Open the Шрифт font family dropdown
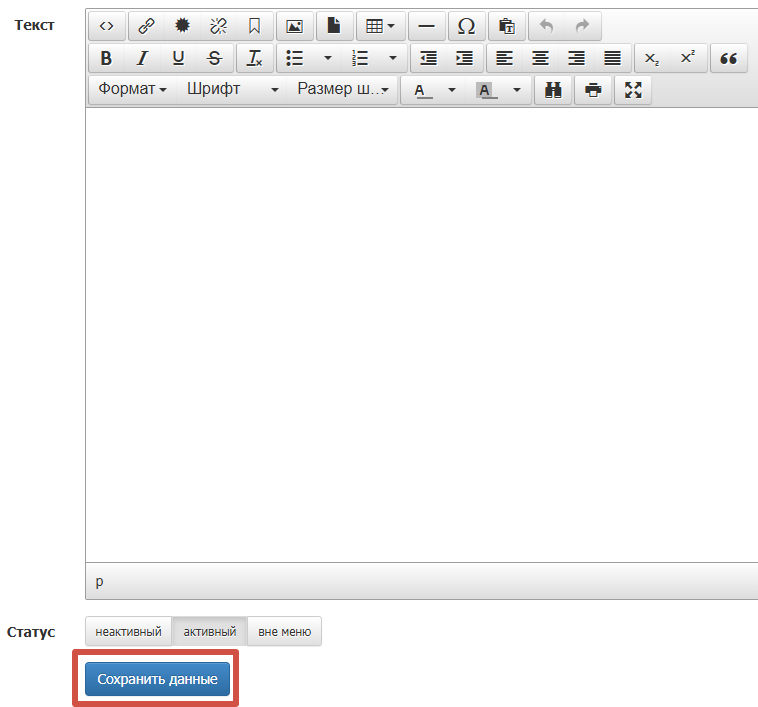The width and height of the screenshot is (758, 707). (232, 89)
